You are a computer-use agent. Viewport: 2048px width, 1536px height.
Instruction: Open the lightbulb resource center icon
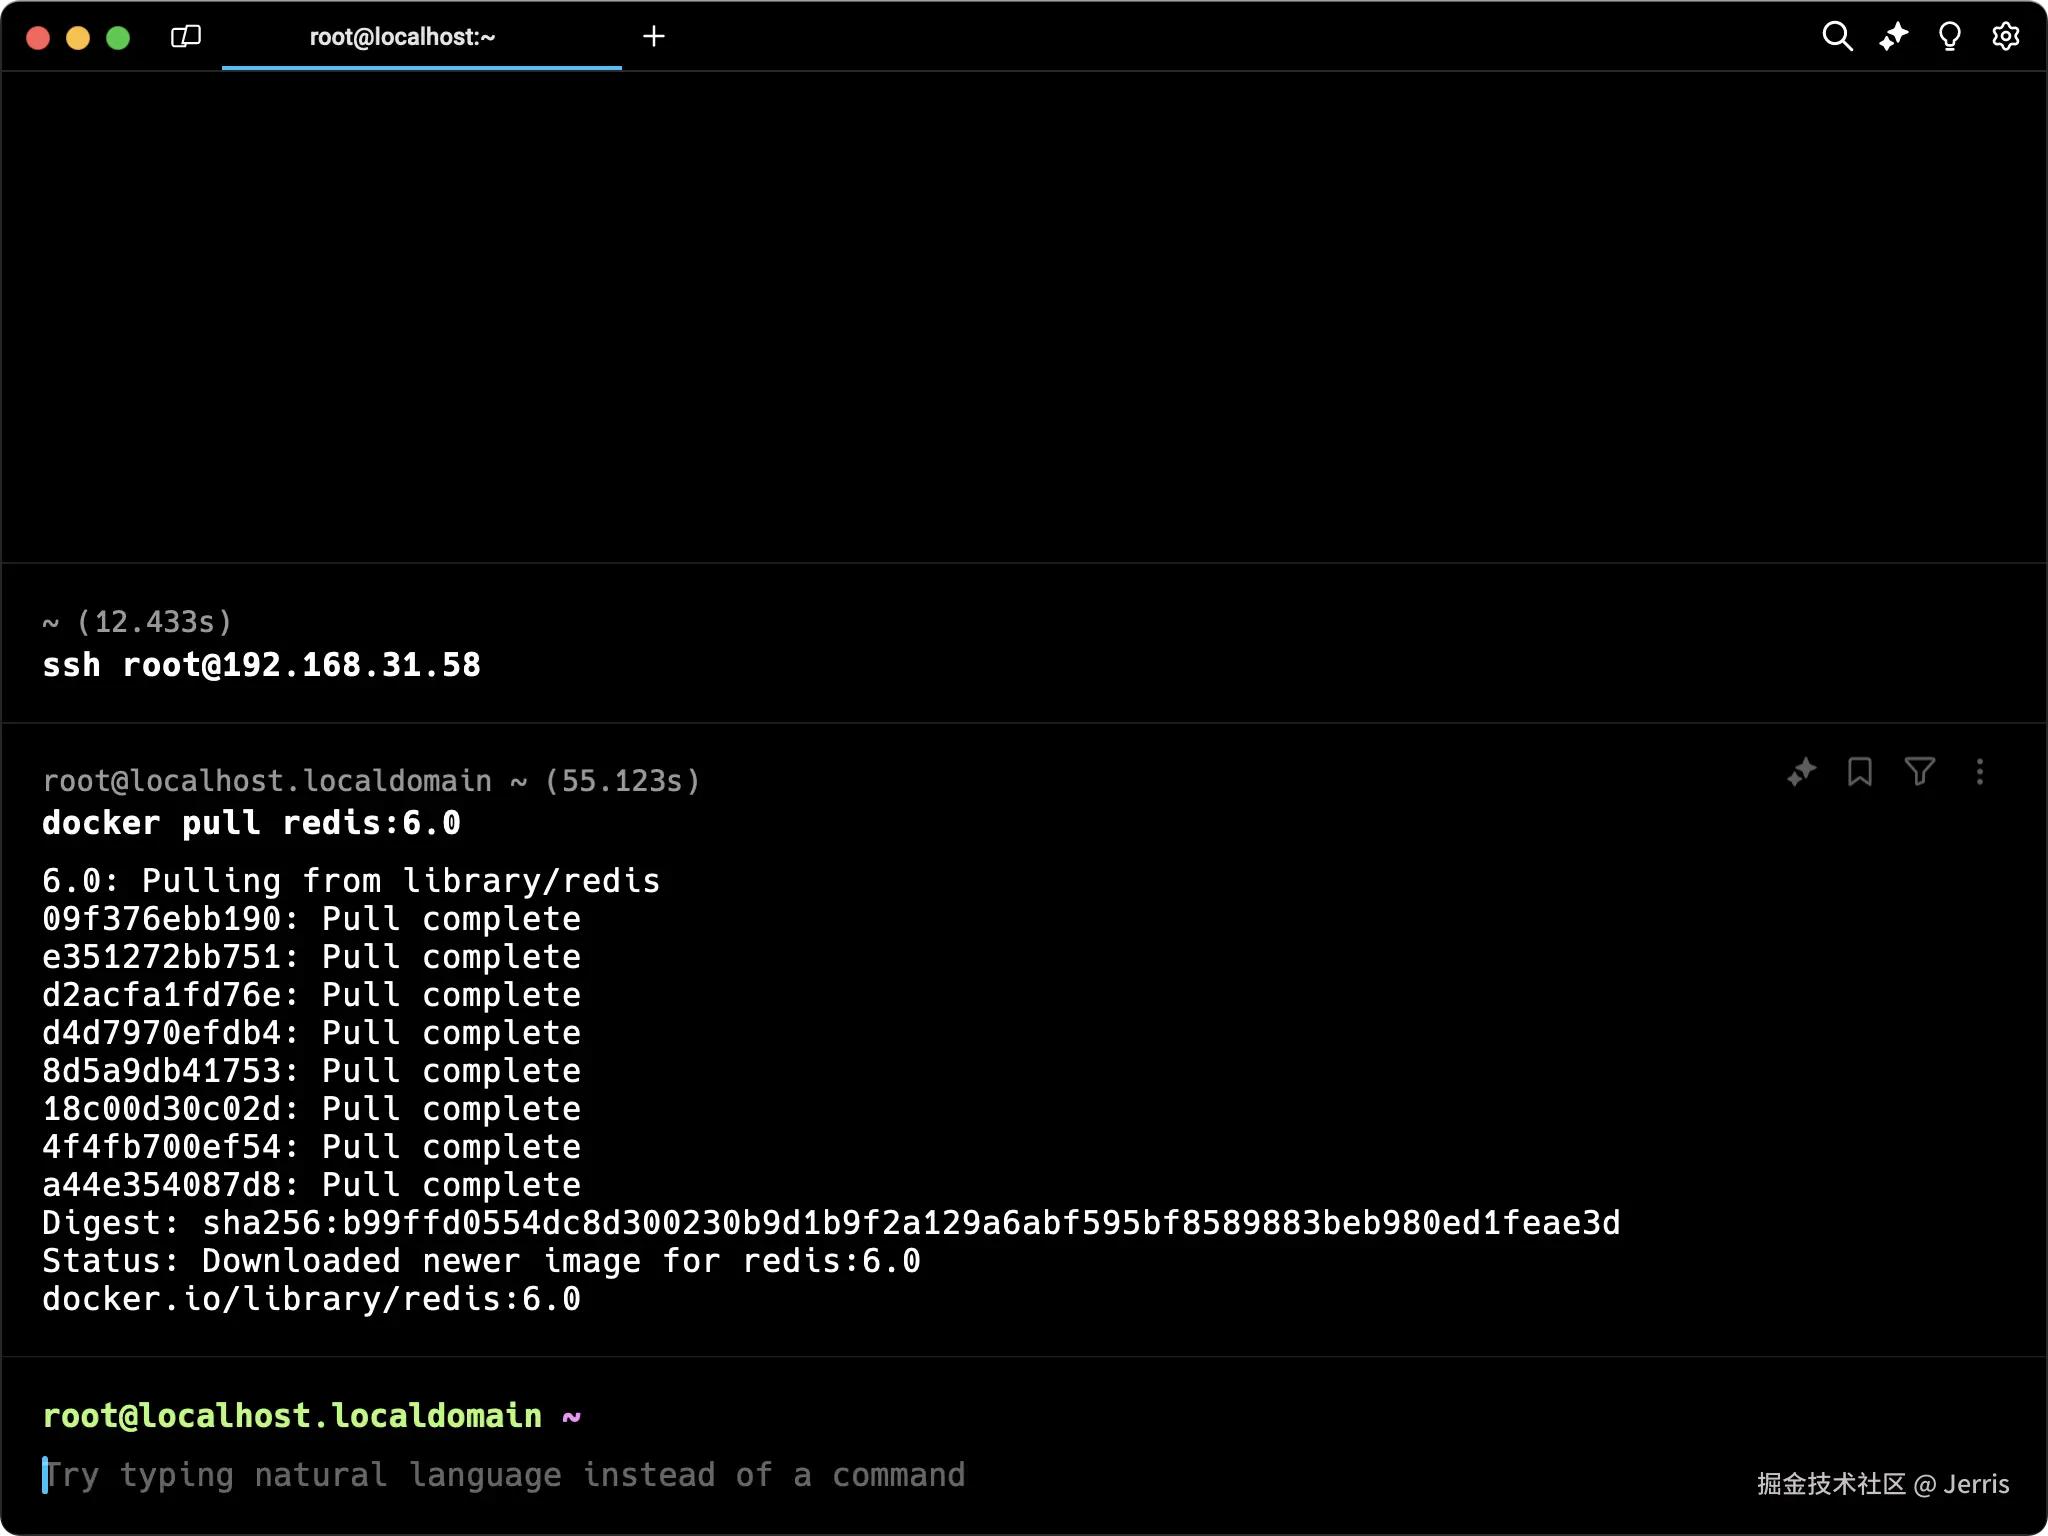coord(1949,37)
